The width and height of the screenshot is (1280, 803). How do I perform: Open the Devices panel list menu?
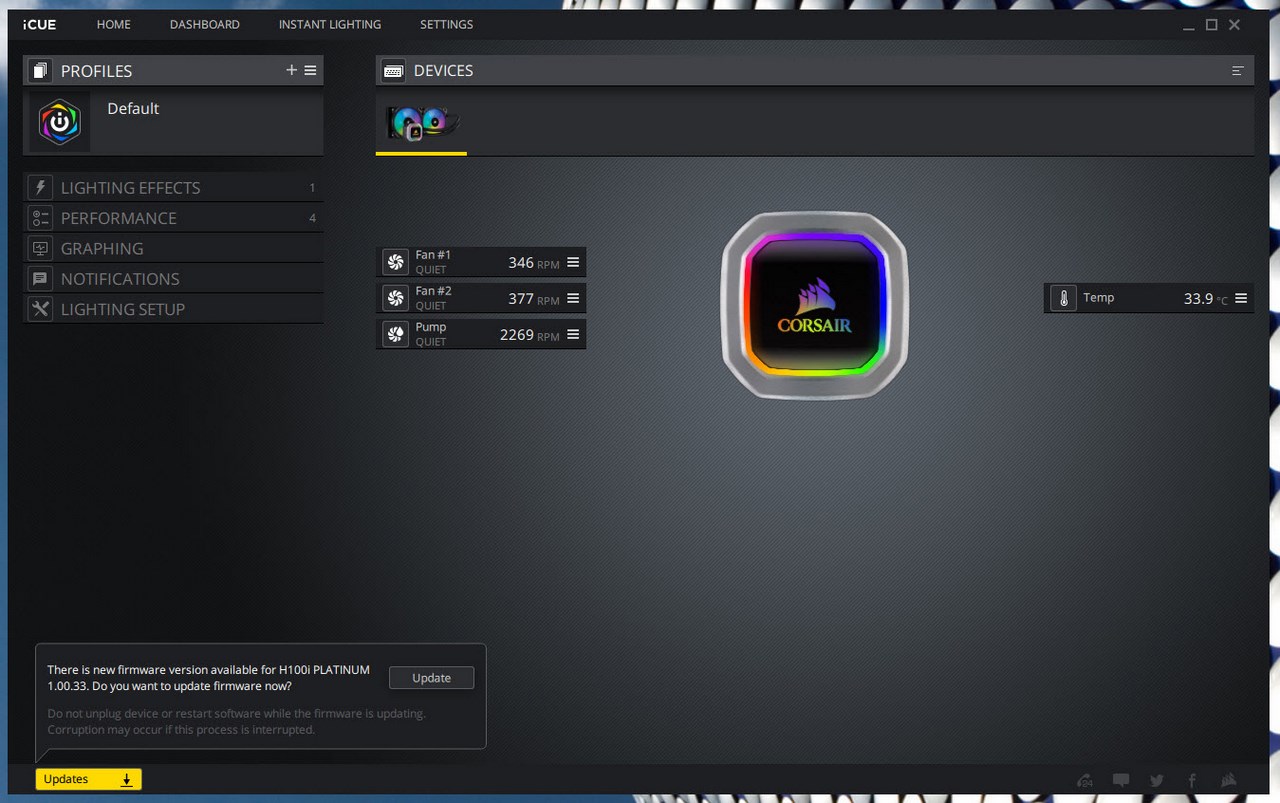(1238, 71)
